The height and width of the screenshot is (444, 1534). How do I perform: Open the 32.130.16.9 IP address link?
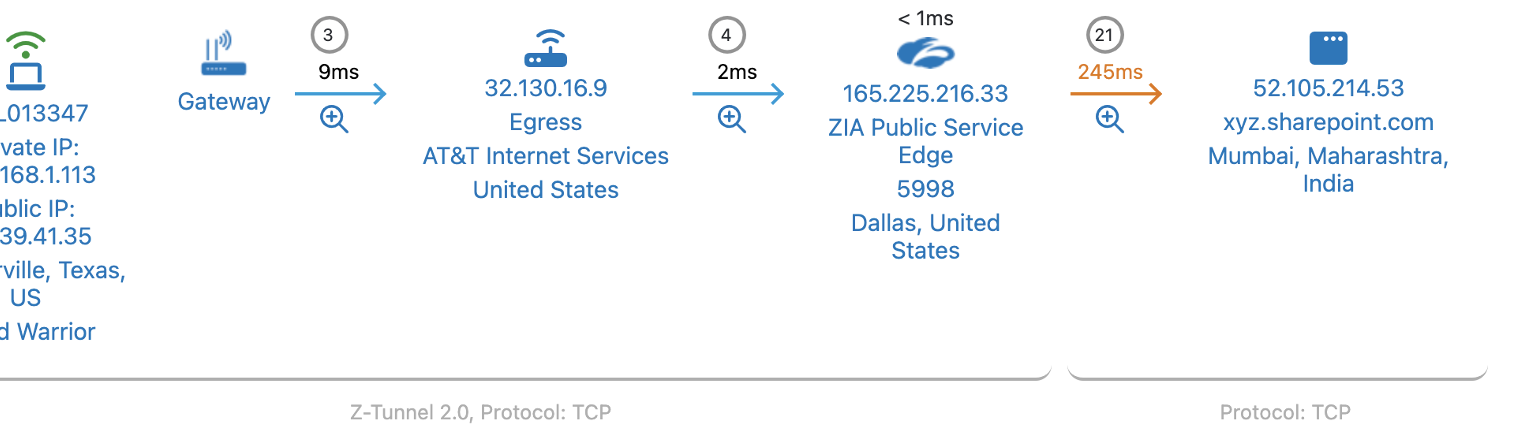(545, 88)
